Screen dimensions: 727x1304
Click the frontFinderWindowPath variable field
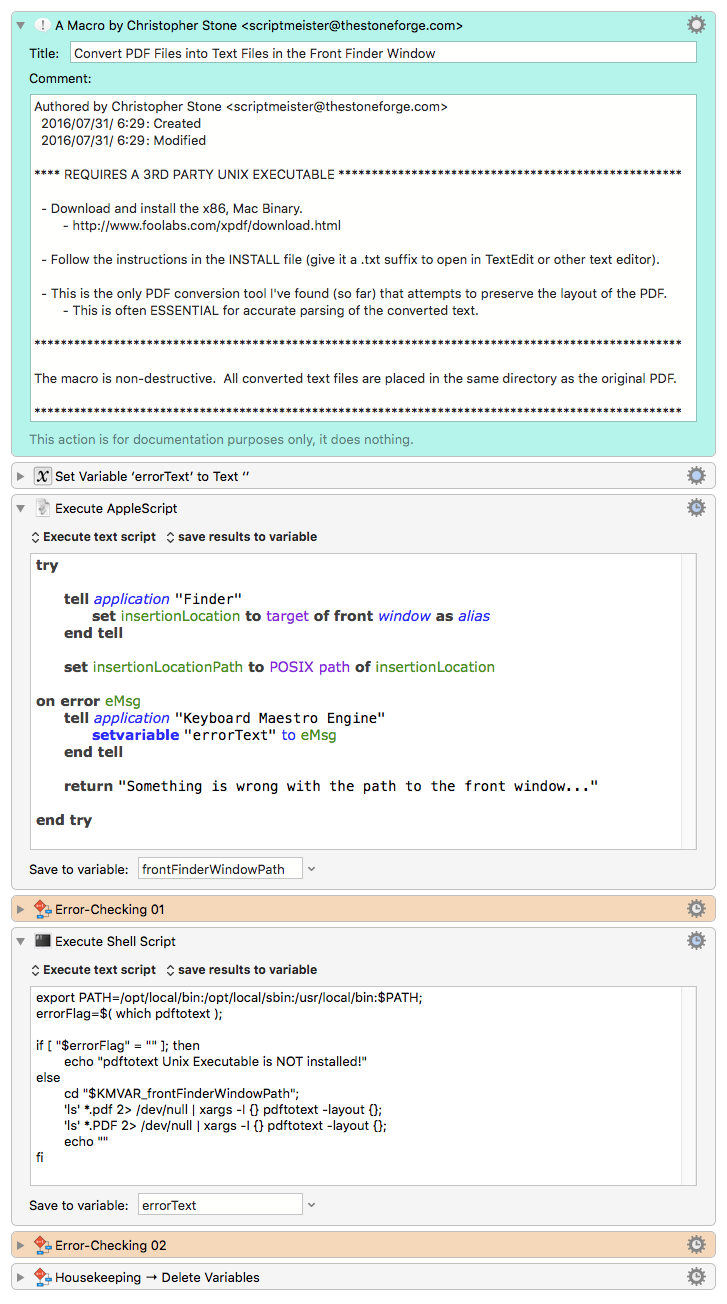219,869
